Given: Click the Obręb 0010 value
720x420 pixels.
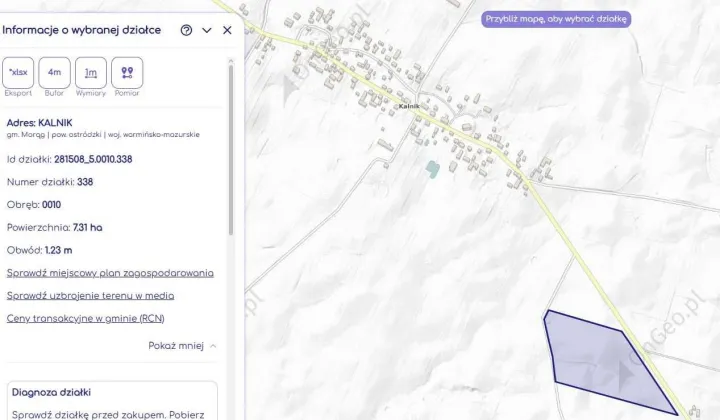Looking at the screenshot, I should (x=51, y=205).
